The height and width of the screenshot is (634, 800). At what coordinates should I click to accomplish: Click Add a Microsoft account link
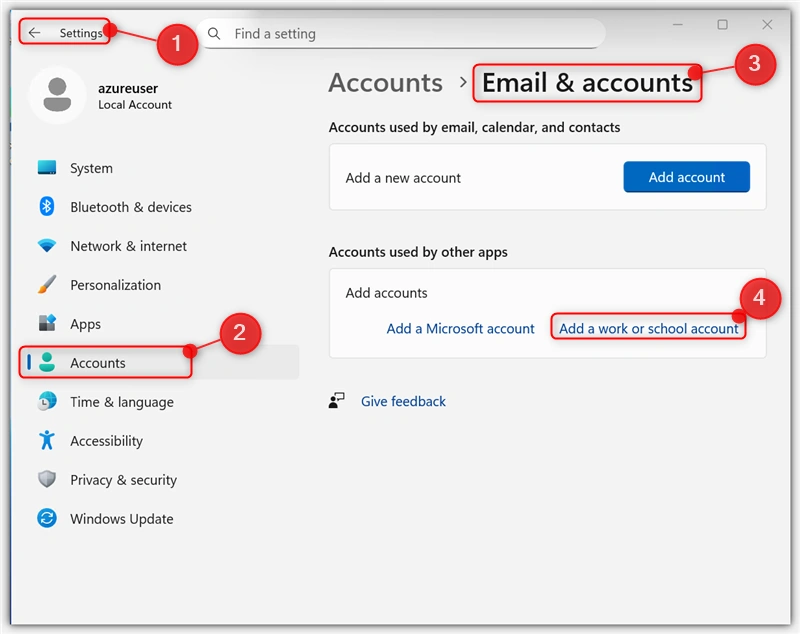click(x=460, y=328)
